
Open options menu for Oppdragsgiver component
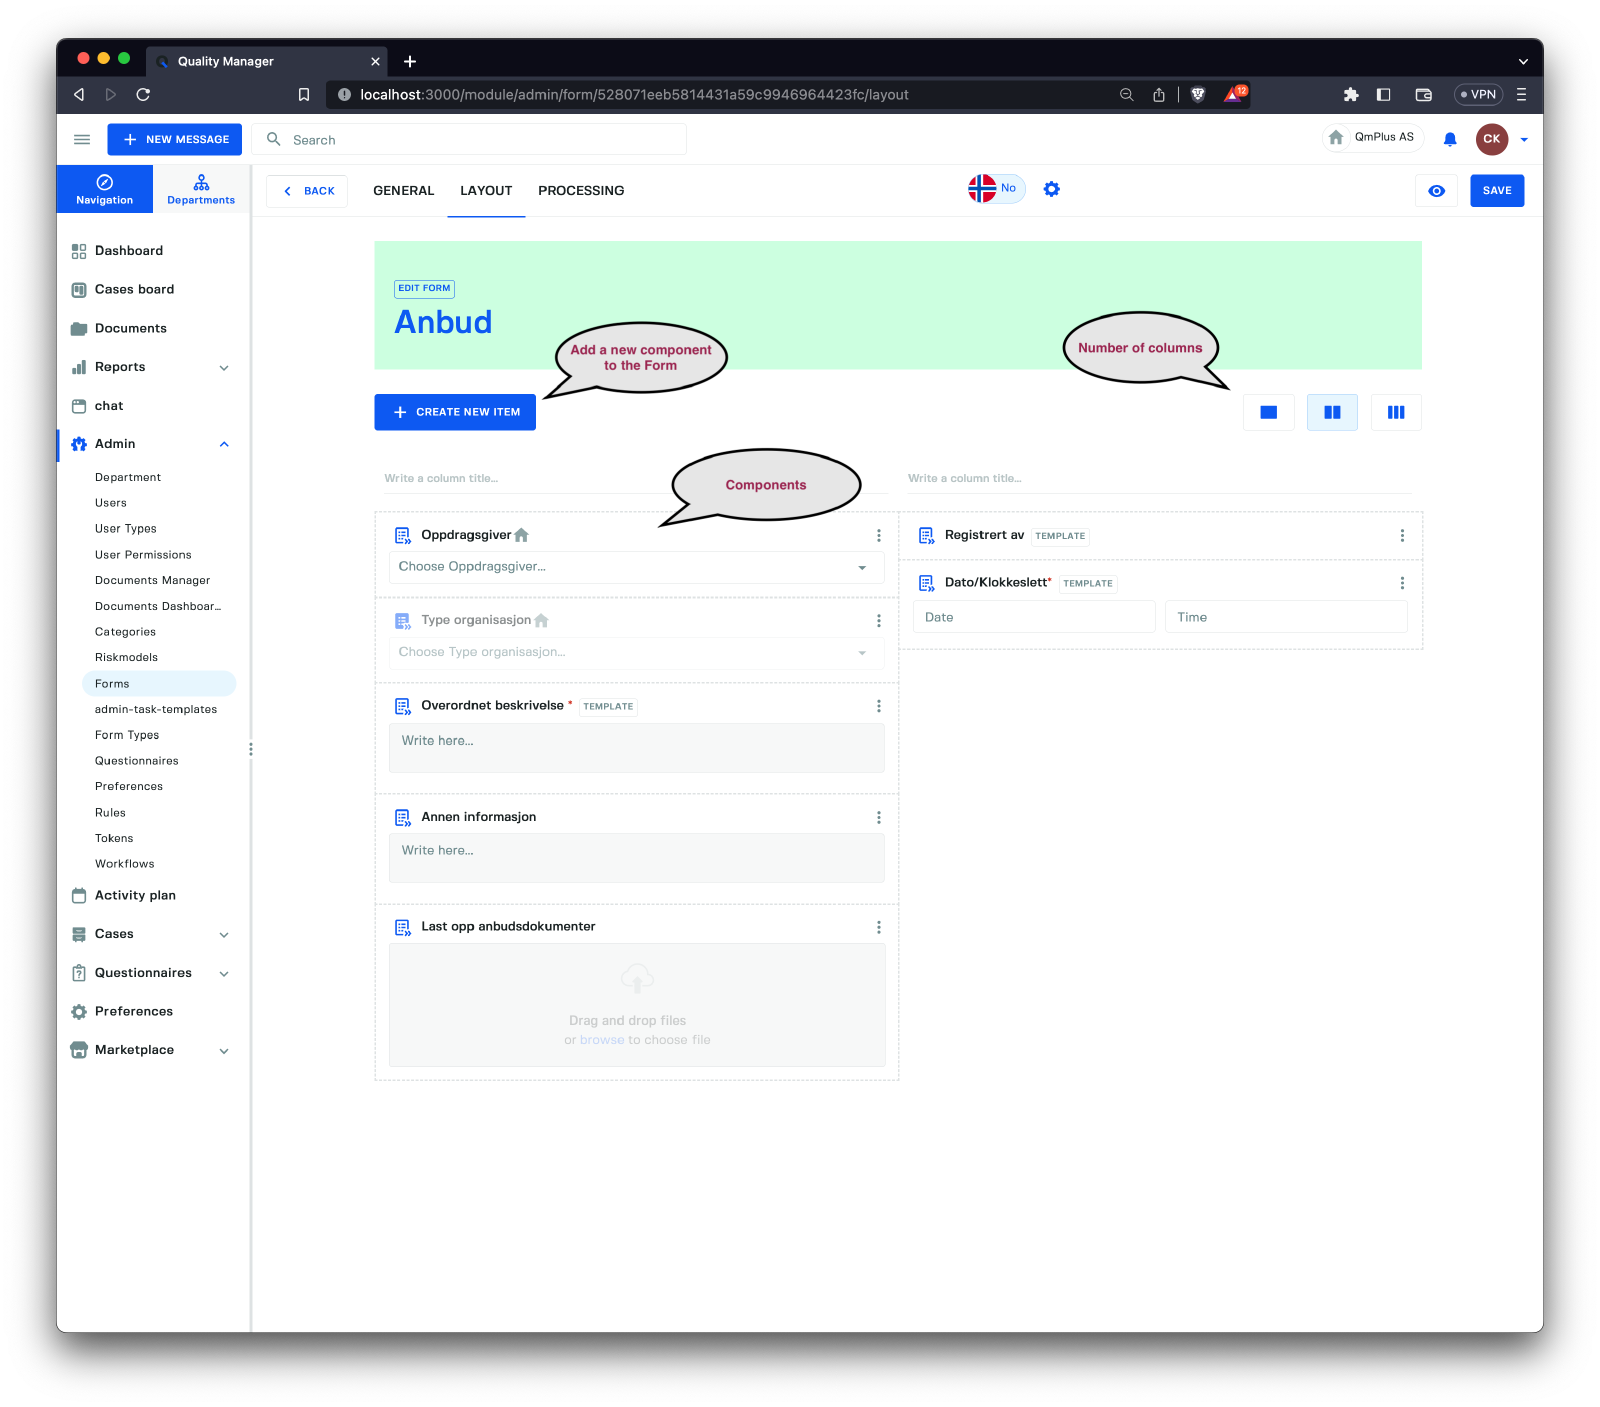(x=878, y=535)
